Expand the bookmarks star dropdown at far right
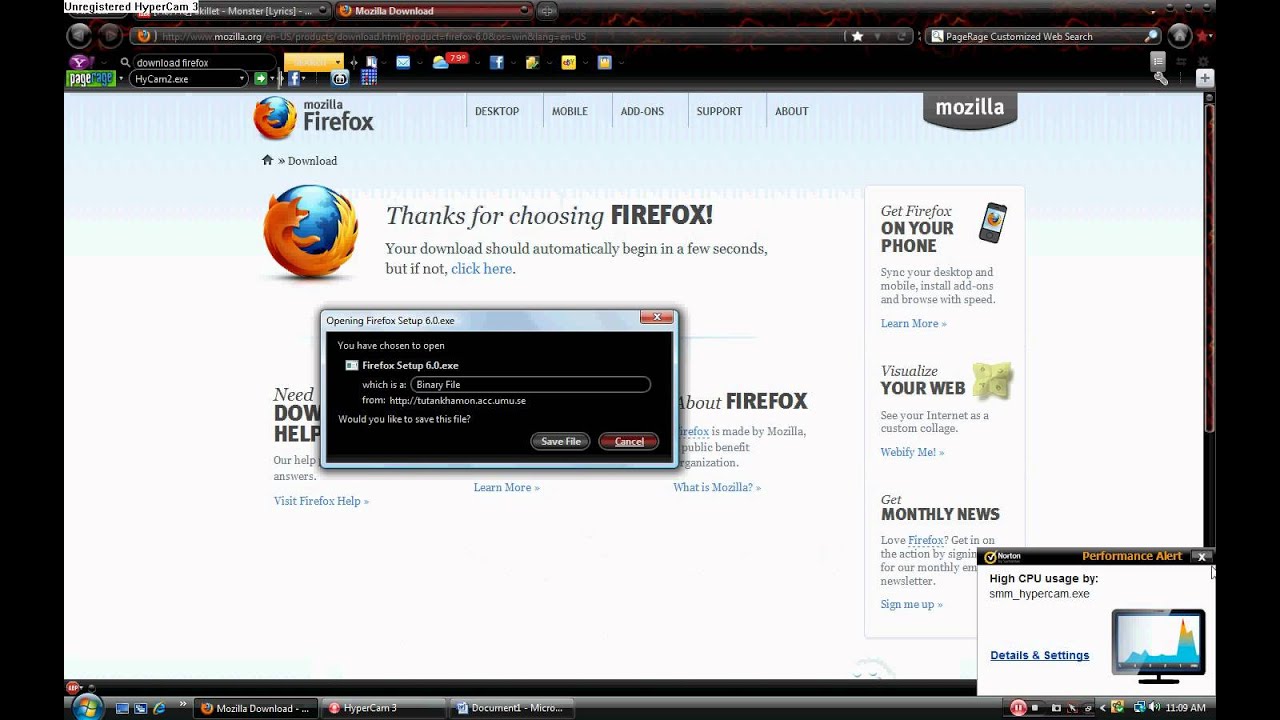 (1210, 36)
